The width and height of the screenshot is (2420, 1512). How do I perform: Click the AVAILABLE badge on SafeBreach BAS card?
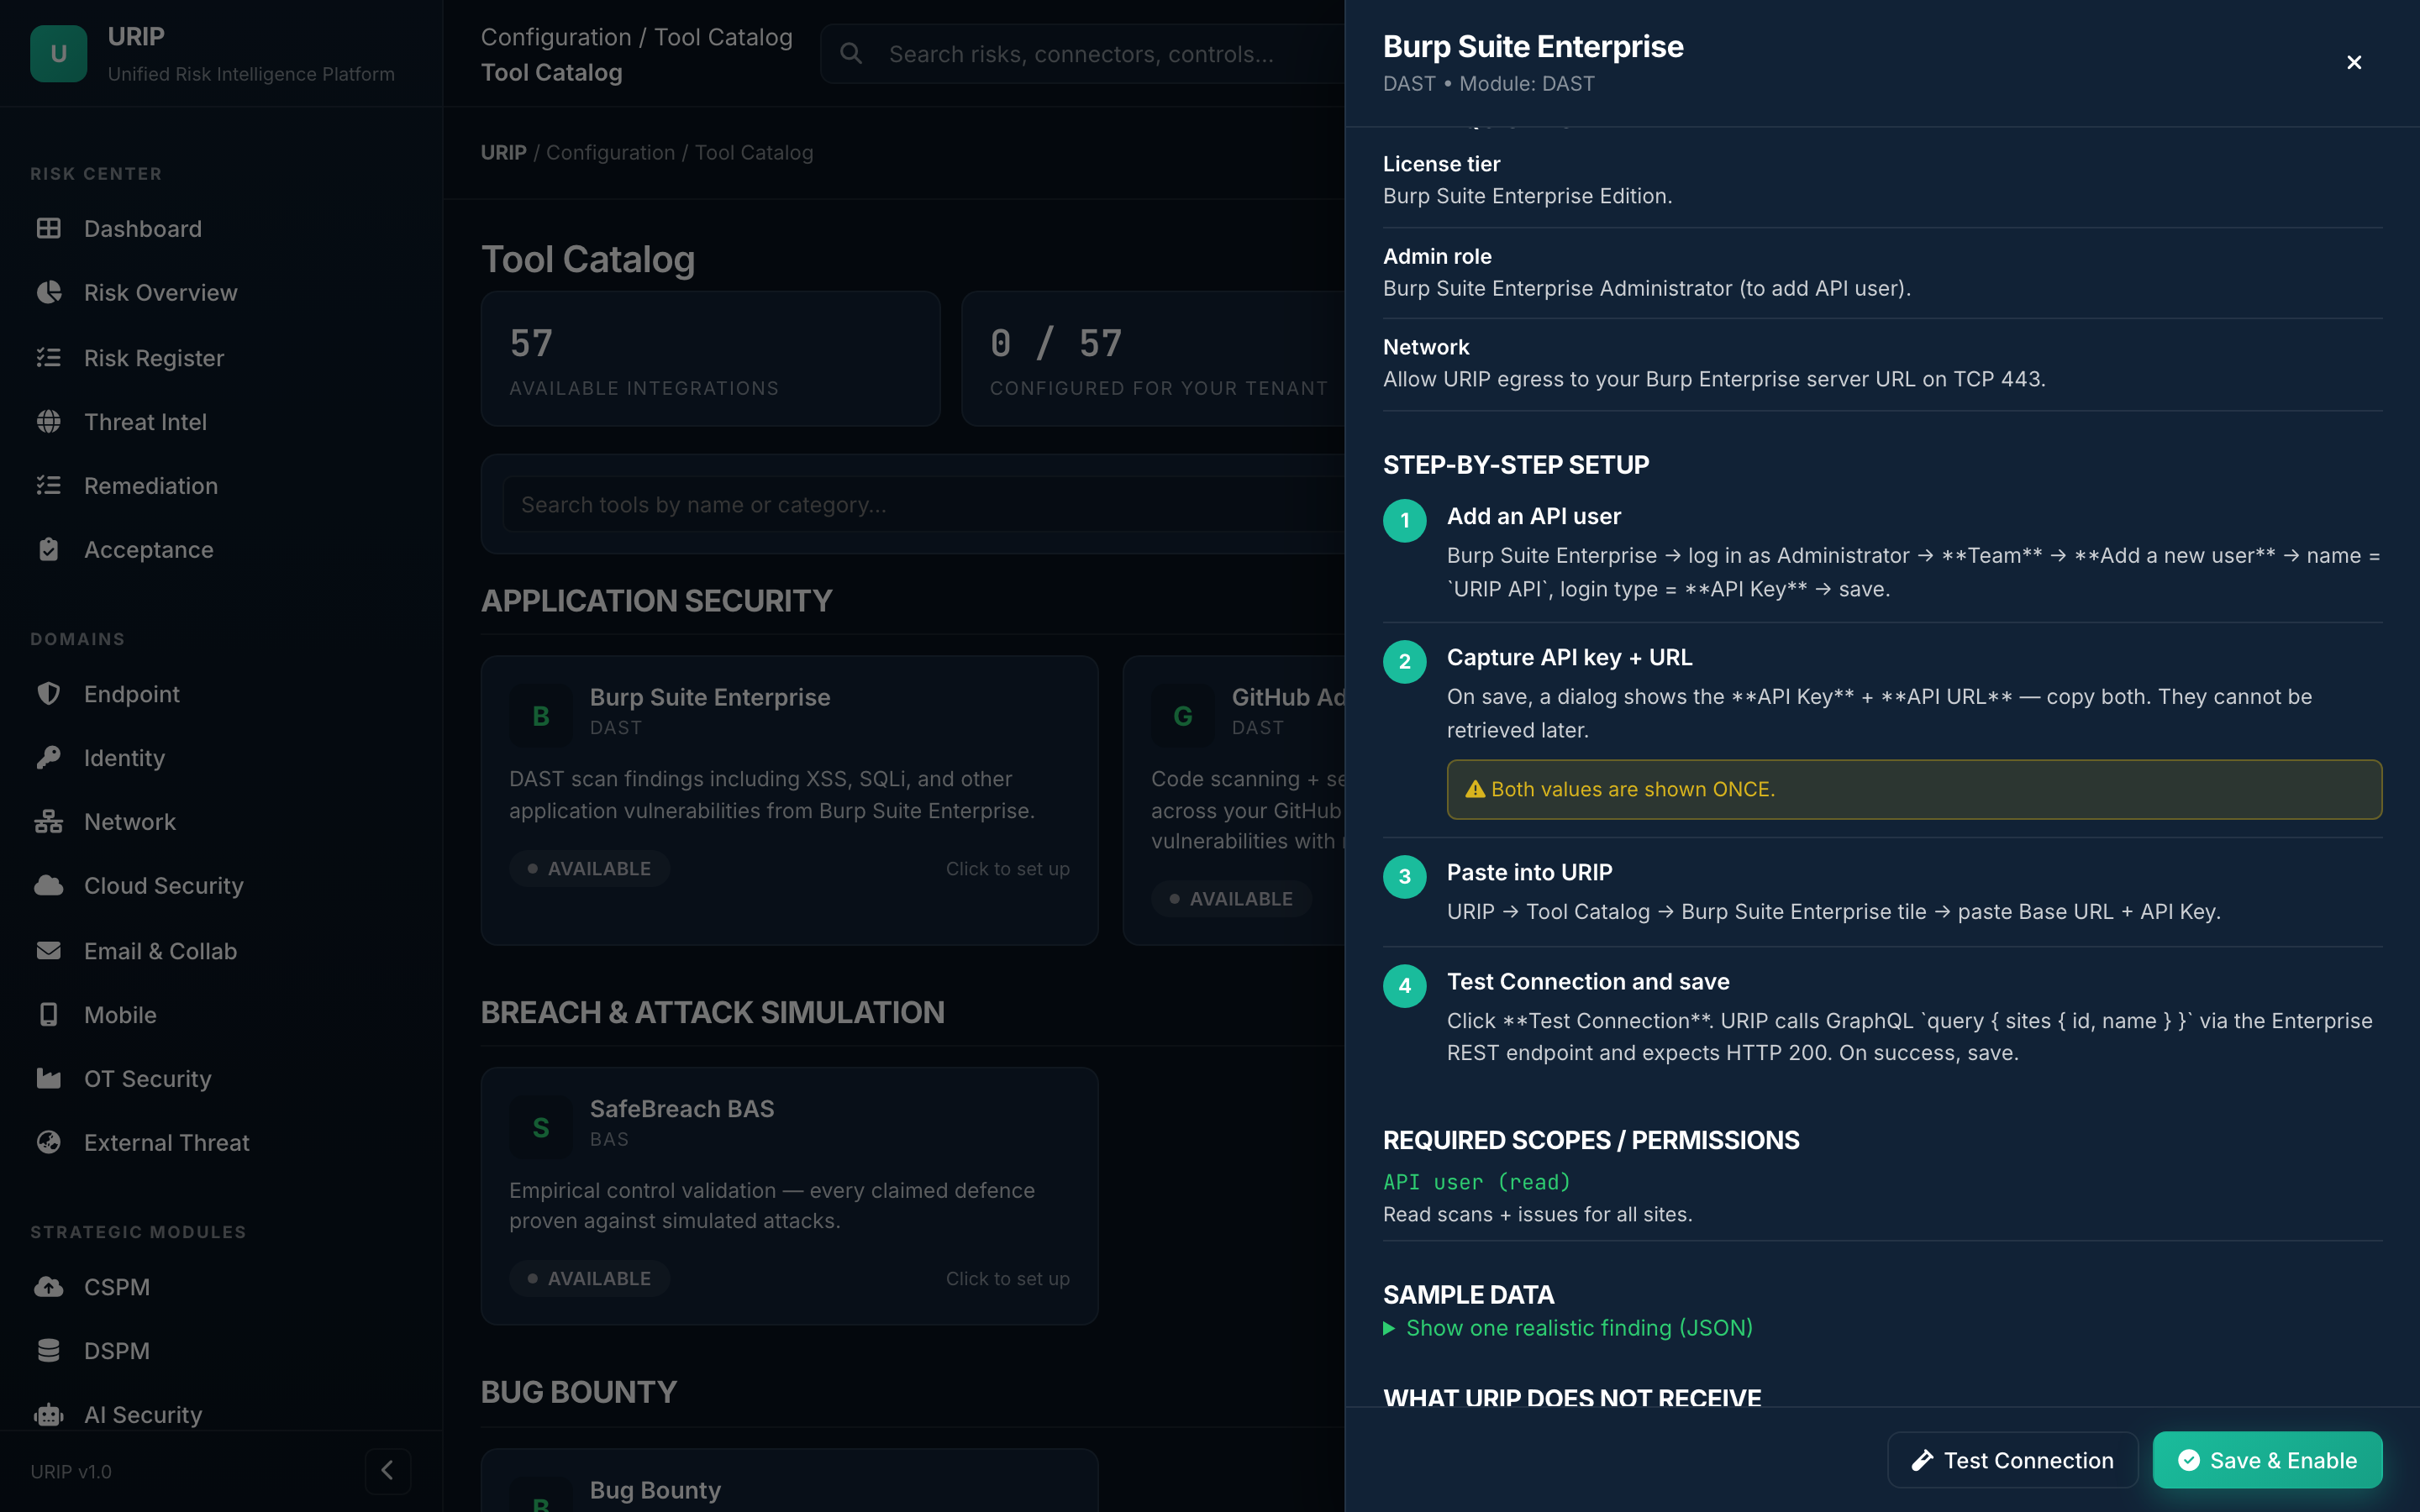pyautogui.click(x=589, y=1278)
